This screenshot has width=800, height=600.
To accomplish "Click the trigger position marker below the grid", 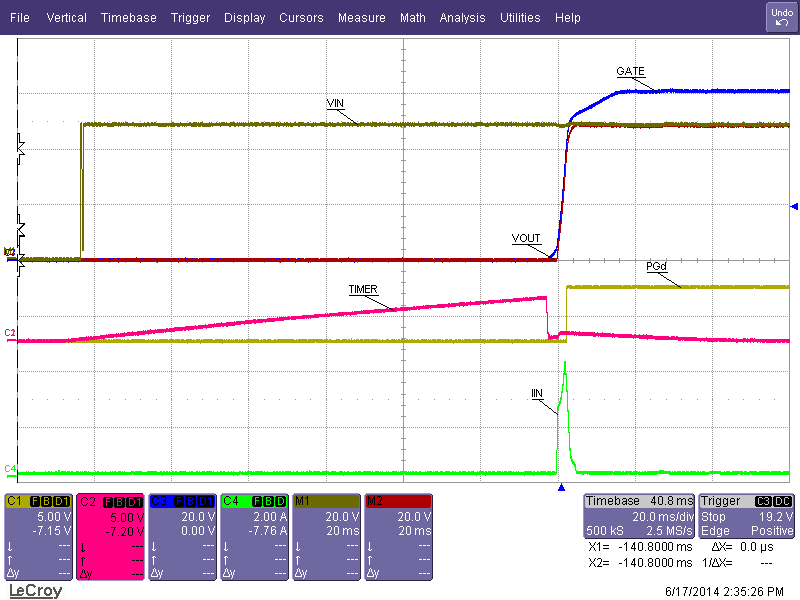I will [x=561, y=488].
